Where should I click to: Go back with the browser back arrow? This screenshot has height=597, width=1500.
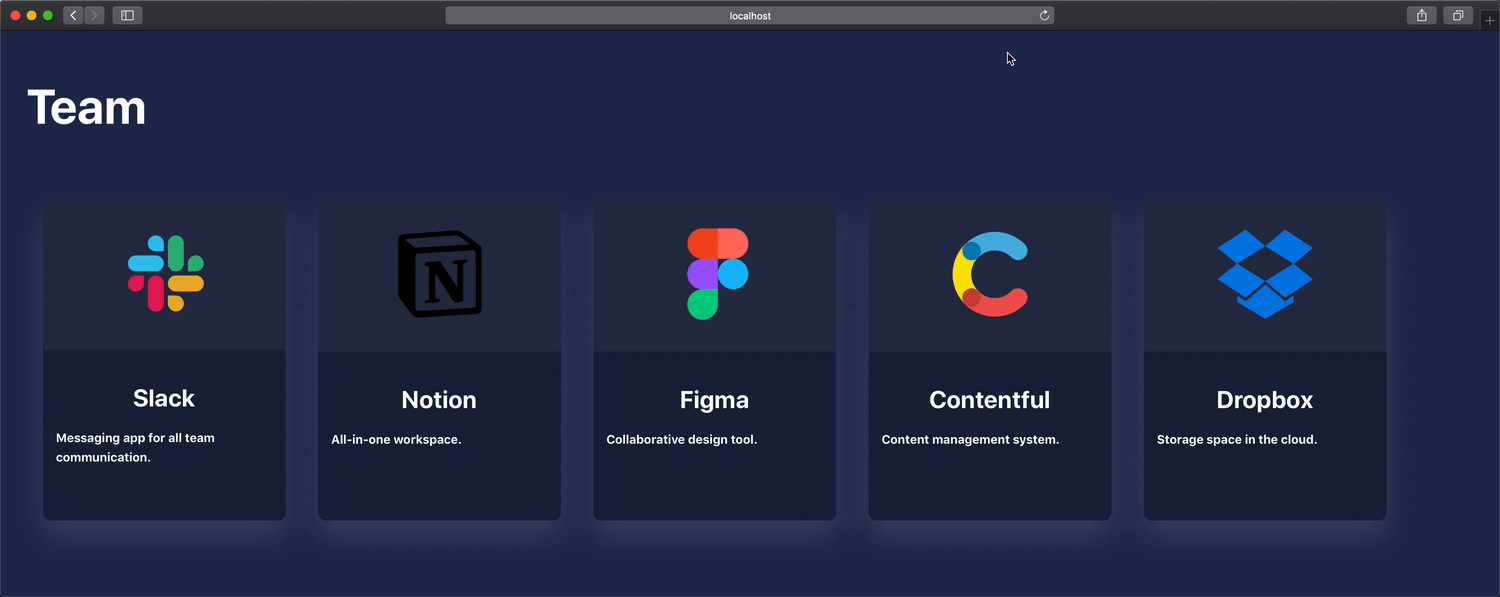coord(73,15)
